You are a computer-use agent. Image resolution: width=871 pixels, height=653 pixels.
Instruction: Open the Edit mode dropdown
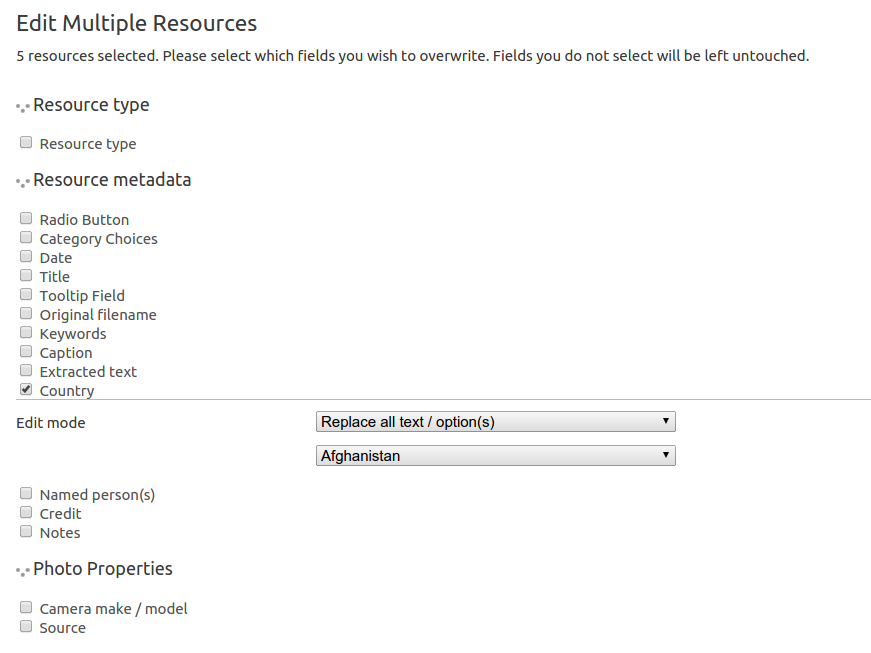coord(495,422)
